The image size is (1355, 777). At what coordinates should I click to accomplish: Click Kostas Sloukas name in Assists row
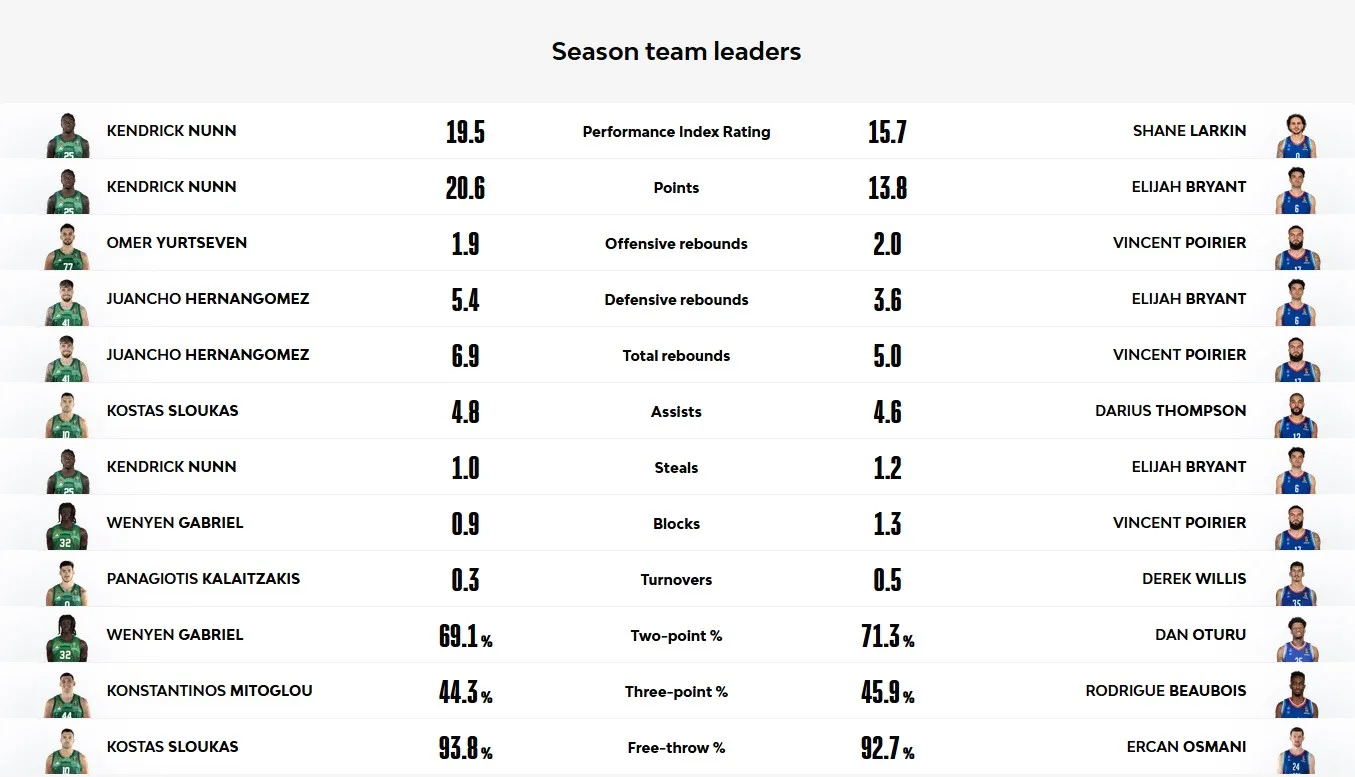point(173,411)
